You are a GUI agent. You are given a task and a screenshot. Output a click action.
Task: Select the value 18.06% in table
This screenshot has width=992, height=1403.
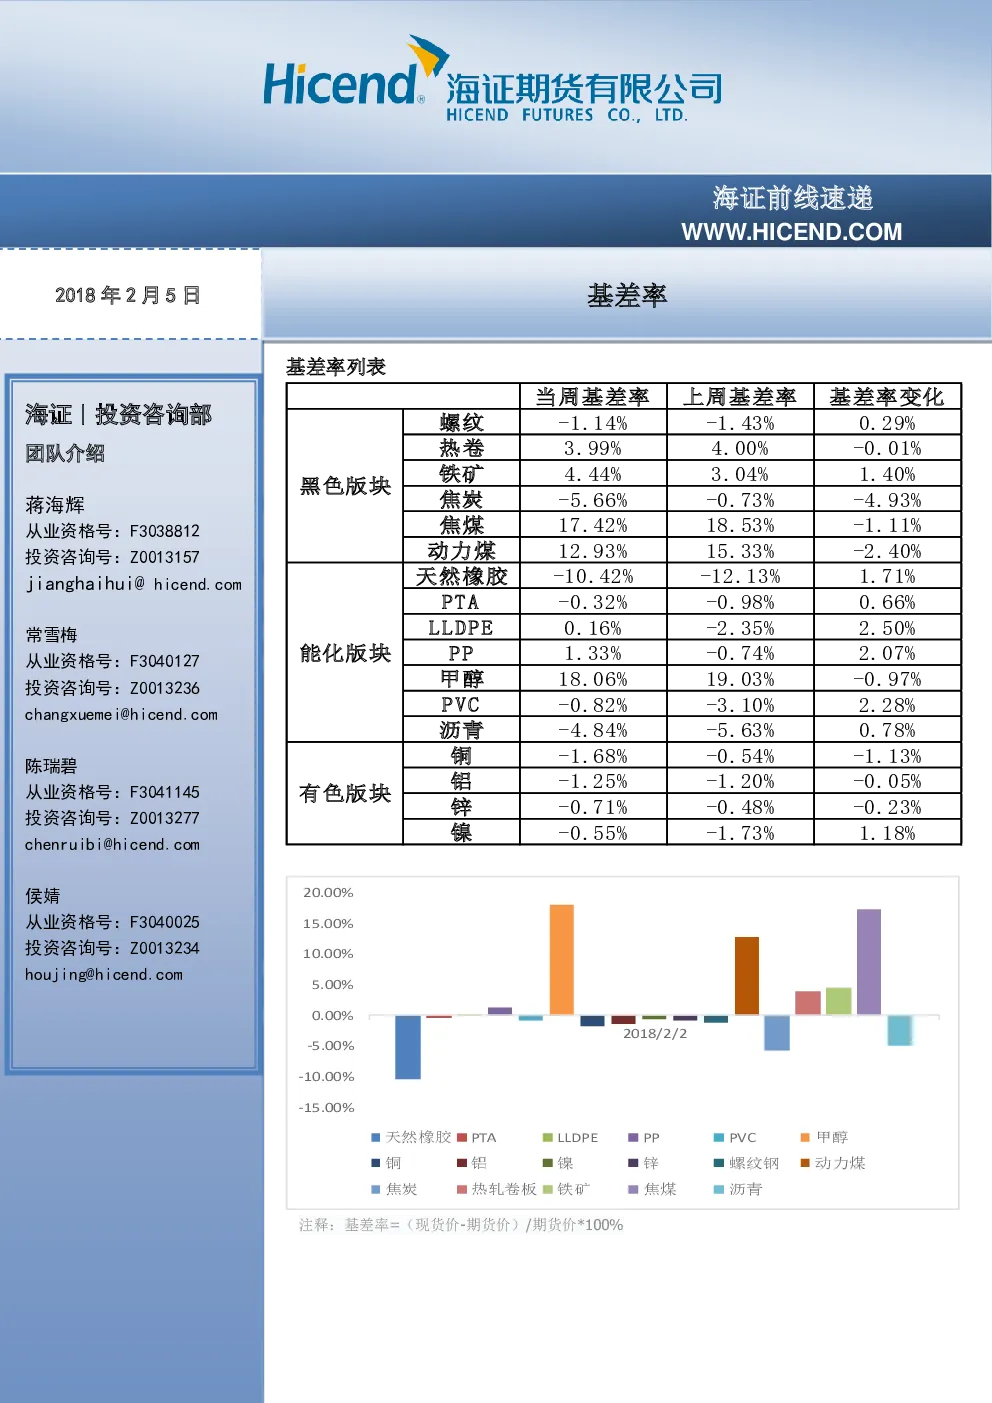click(x=593, y=679)
